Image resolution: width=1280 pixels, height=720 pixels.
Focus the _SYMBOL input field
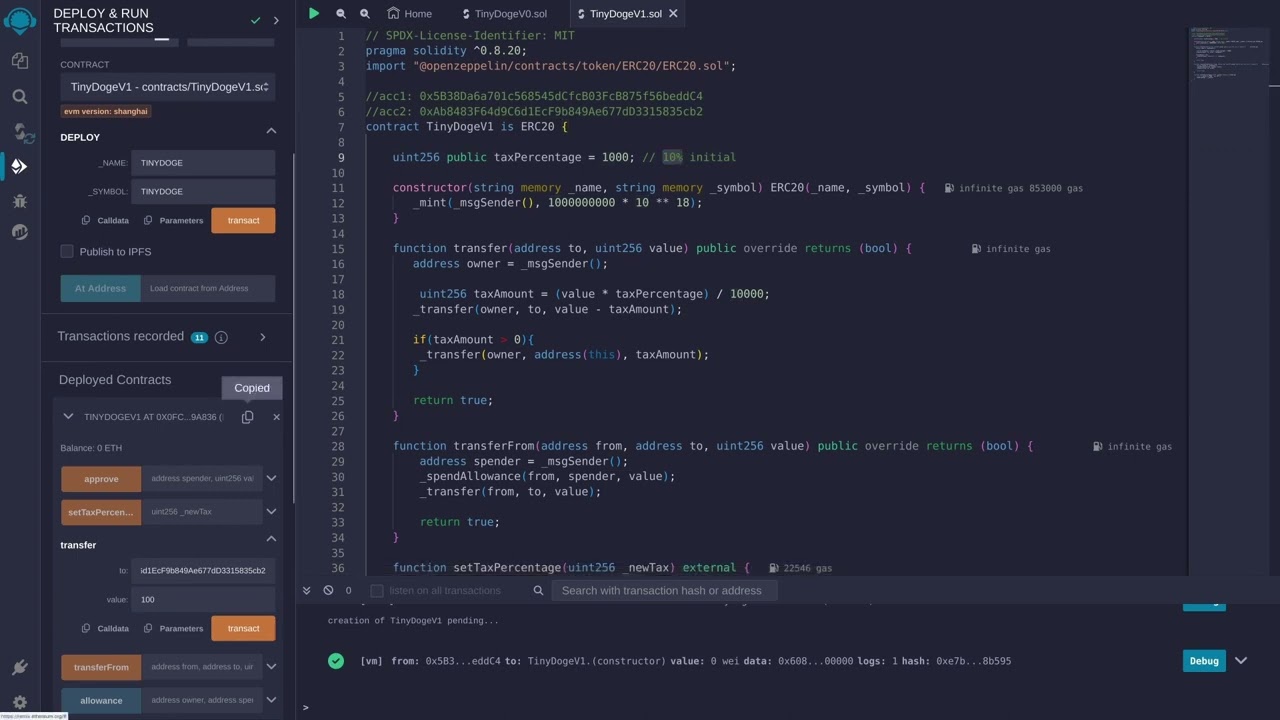[203, 191]
